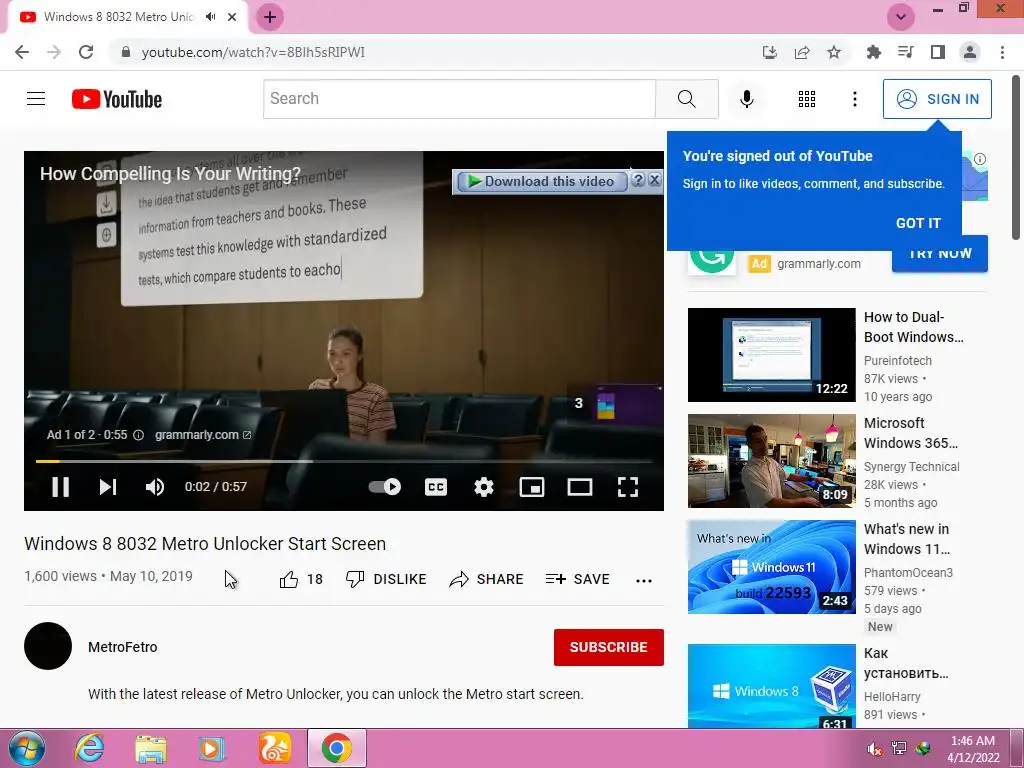Viewport: 1024px width, 768px height.
Task: Toggle the autoplay switch
Action: coord(384,487)
